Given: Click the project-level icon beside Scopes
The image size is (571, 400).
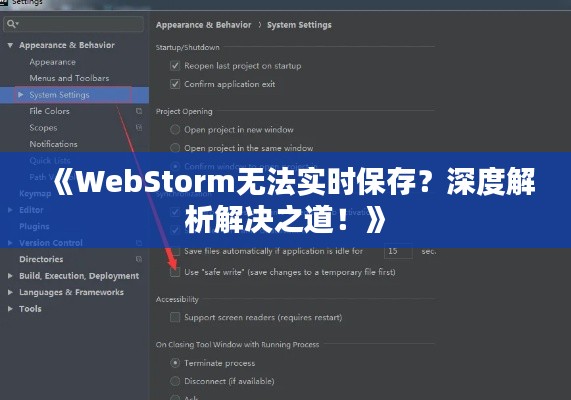Looking at the screenshot, I should click(x=139, y=128).
